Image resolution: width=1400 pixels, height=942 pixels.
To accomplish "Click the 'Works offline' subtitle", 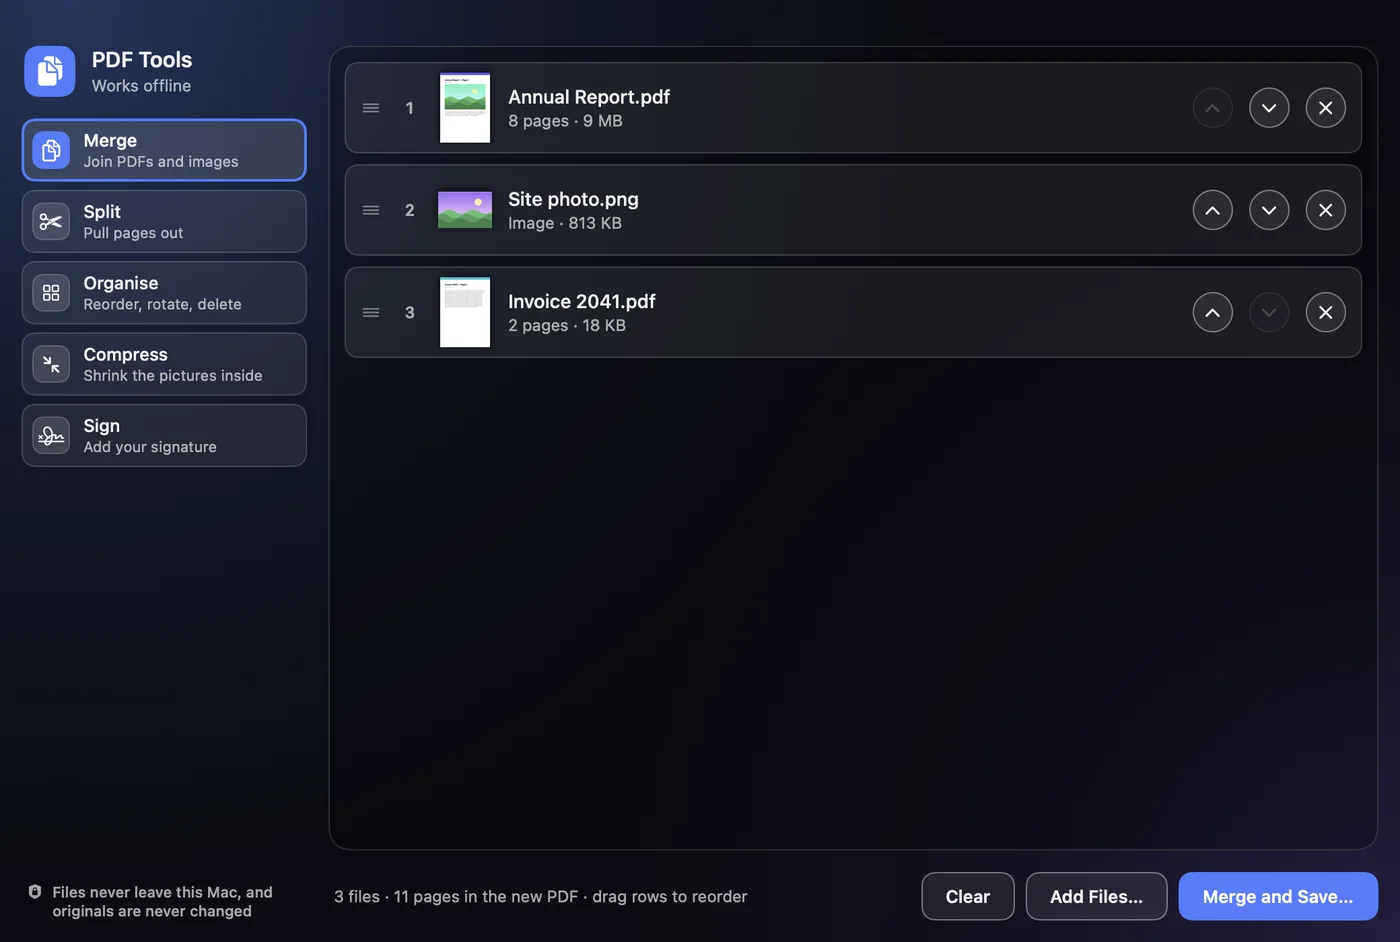I will 141,86.
